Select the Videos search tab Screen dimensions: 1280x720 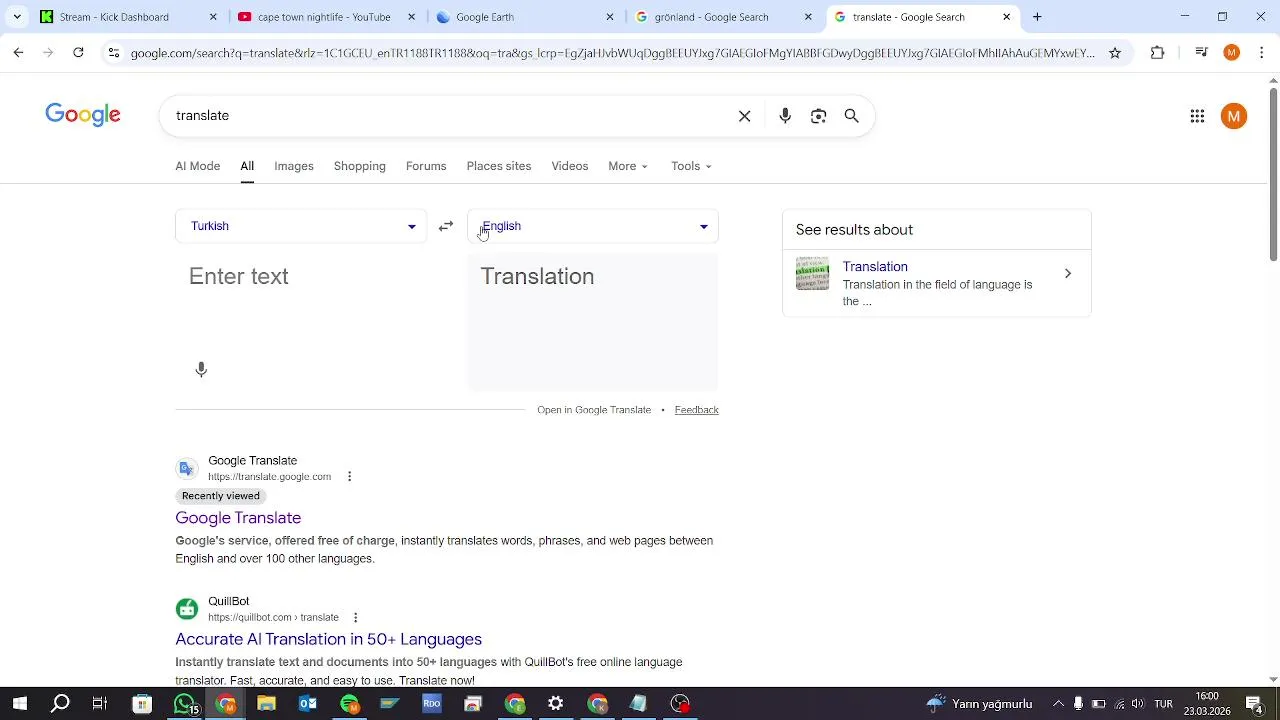(x=570, y=166)
